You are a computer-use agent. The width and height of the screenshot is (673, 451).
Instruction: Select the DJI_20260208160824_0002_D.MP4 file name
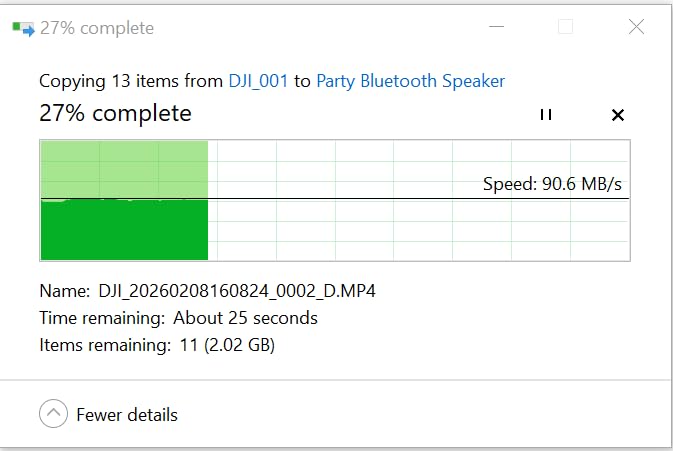click(237, 291)
